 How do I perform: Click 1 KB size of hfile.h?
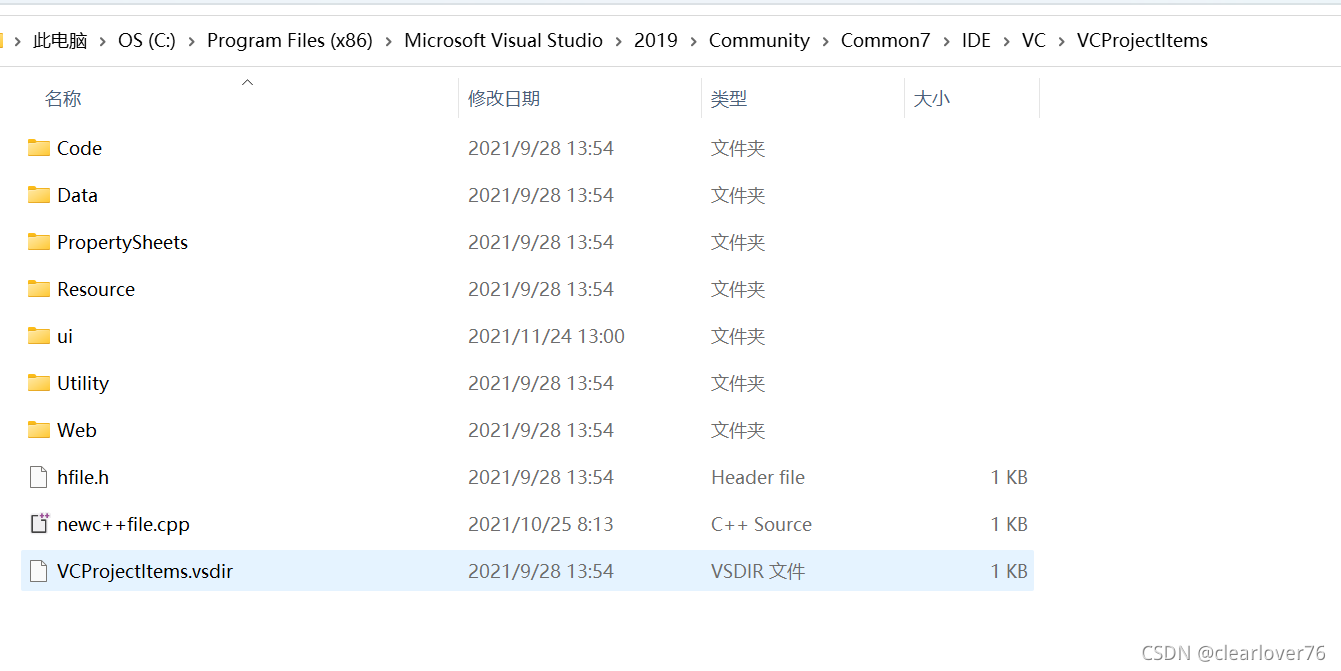[1009, 477]
